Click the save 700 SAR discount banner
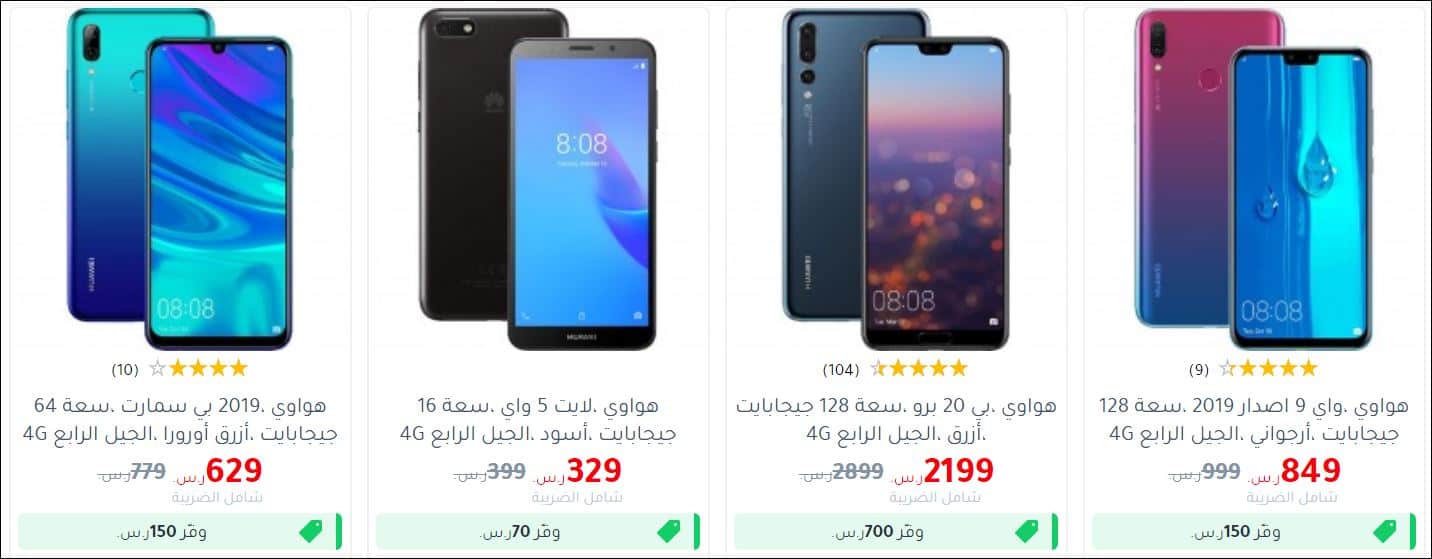Viewport: 1432px width, 559px height. point(895,531)
